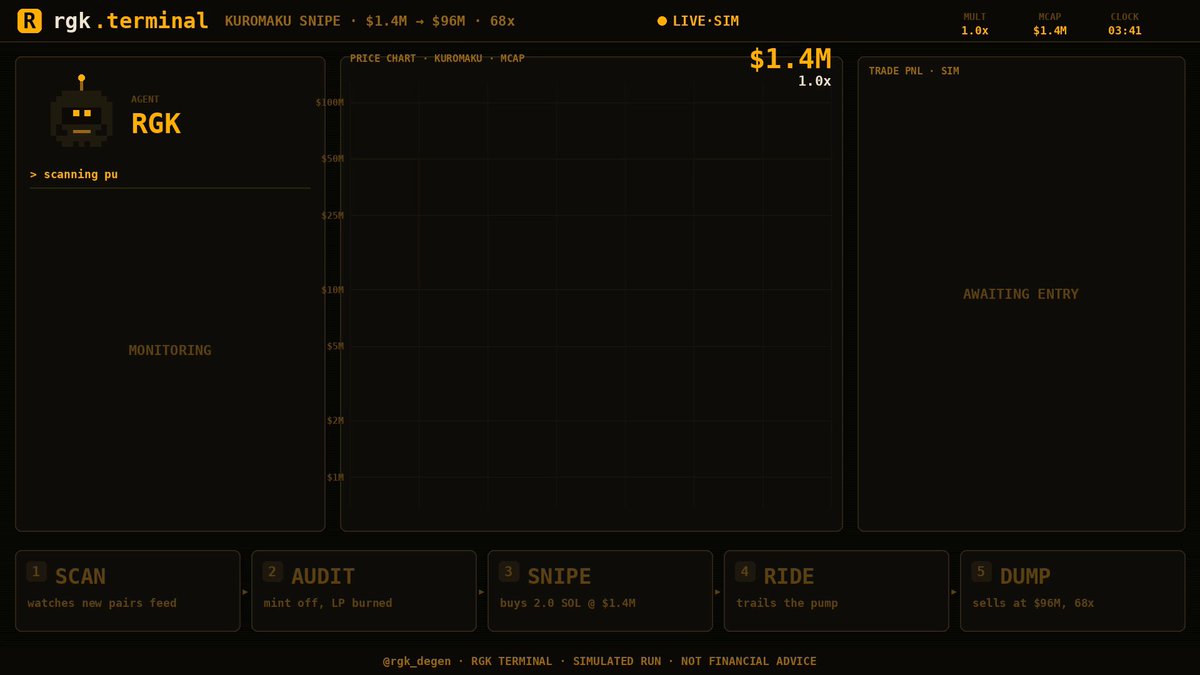Click the AWAITING ENTRY placeholder text
Viewport: 1200px width, 675px height.
pos(1021,294)
